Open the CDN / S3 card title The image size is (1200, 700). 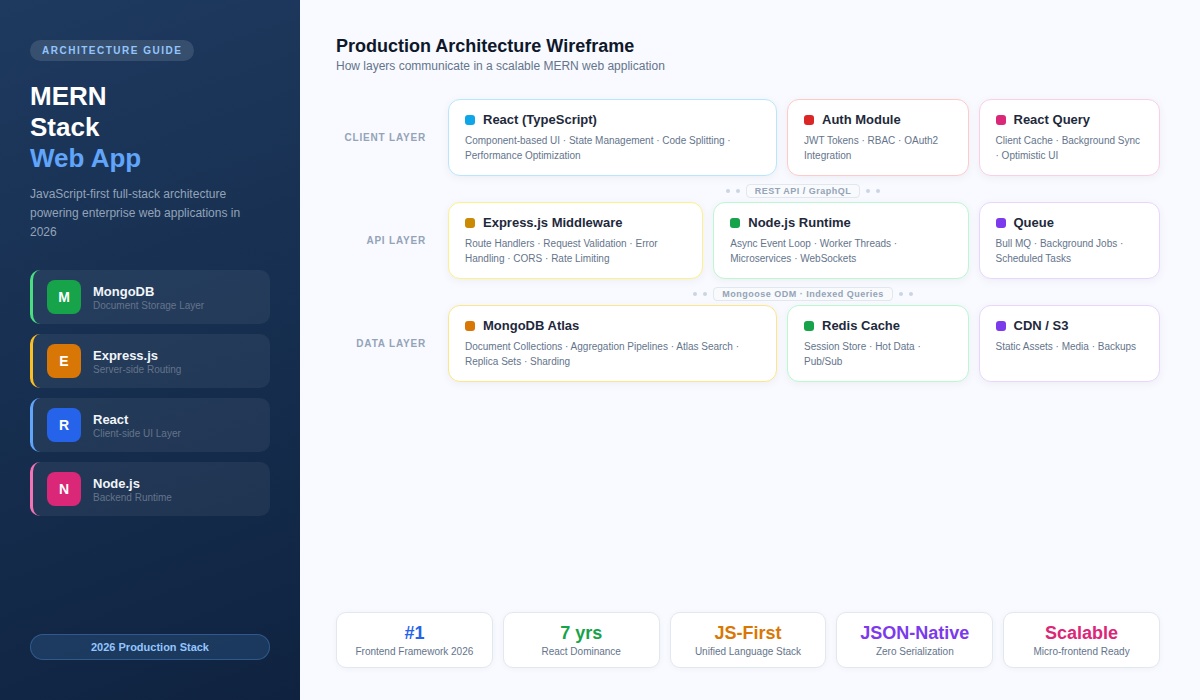1041,326
